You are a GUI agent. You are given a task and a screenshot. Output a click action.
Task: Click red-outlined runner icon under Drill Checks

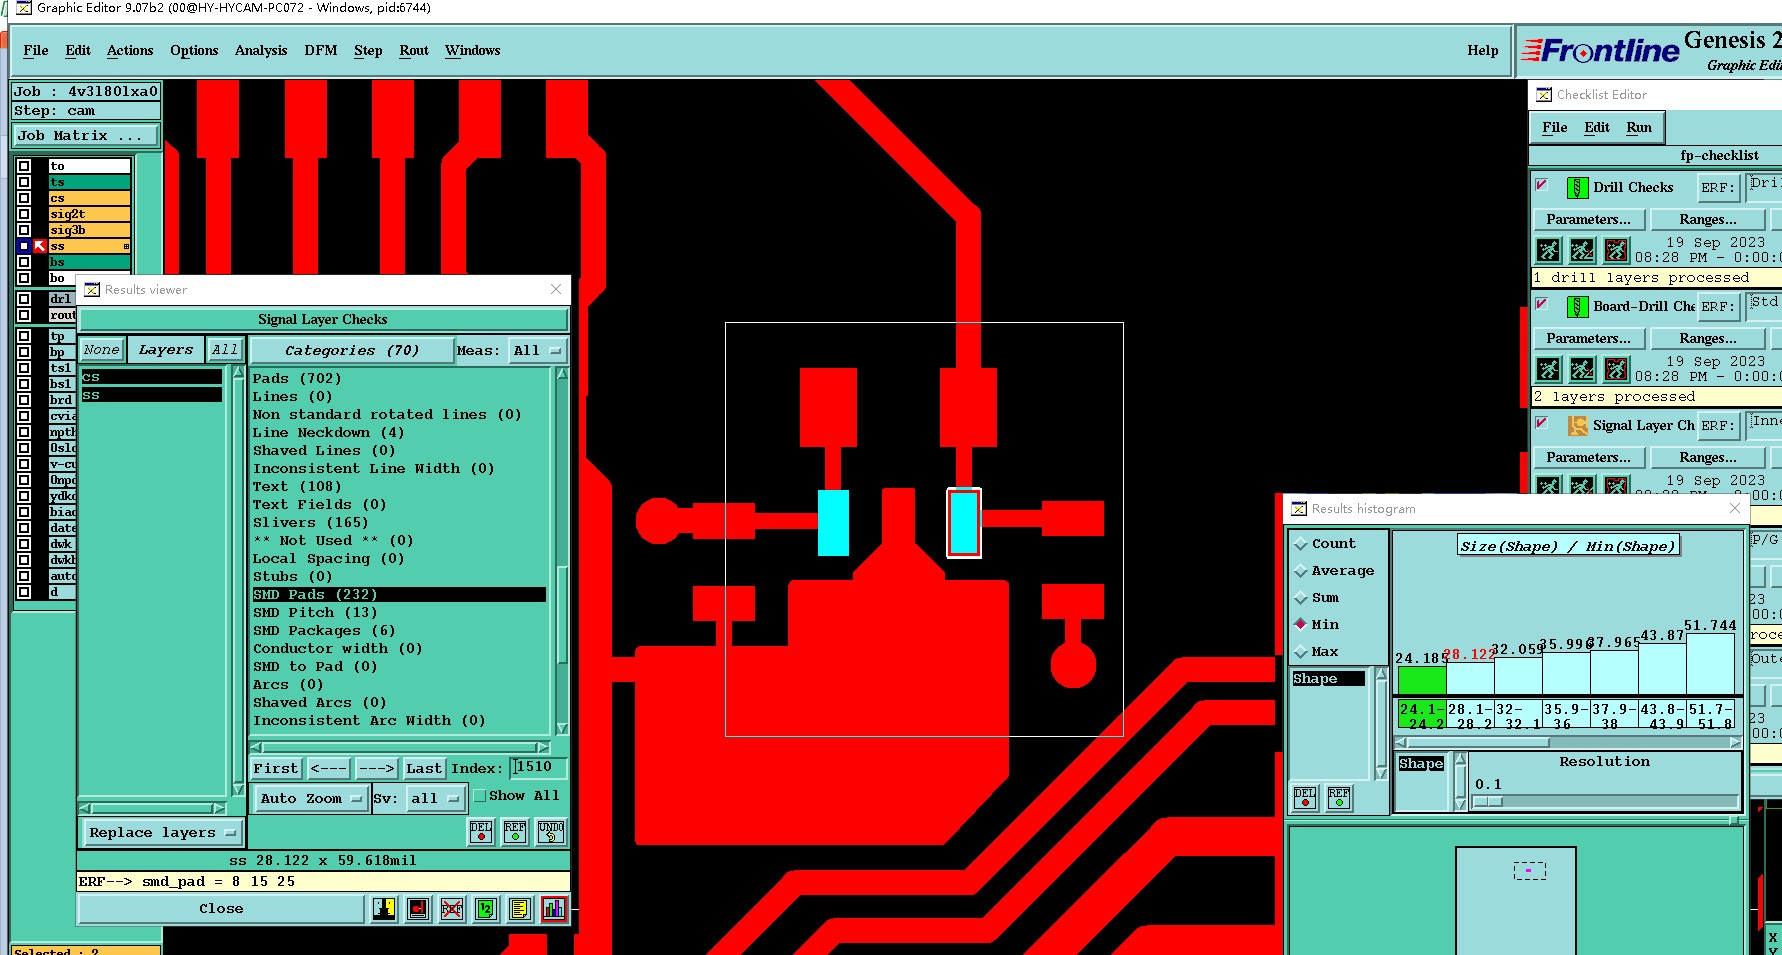(x=1616, y=250)
